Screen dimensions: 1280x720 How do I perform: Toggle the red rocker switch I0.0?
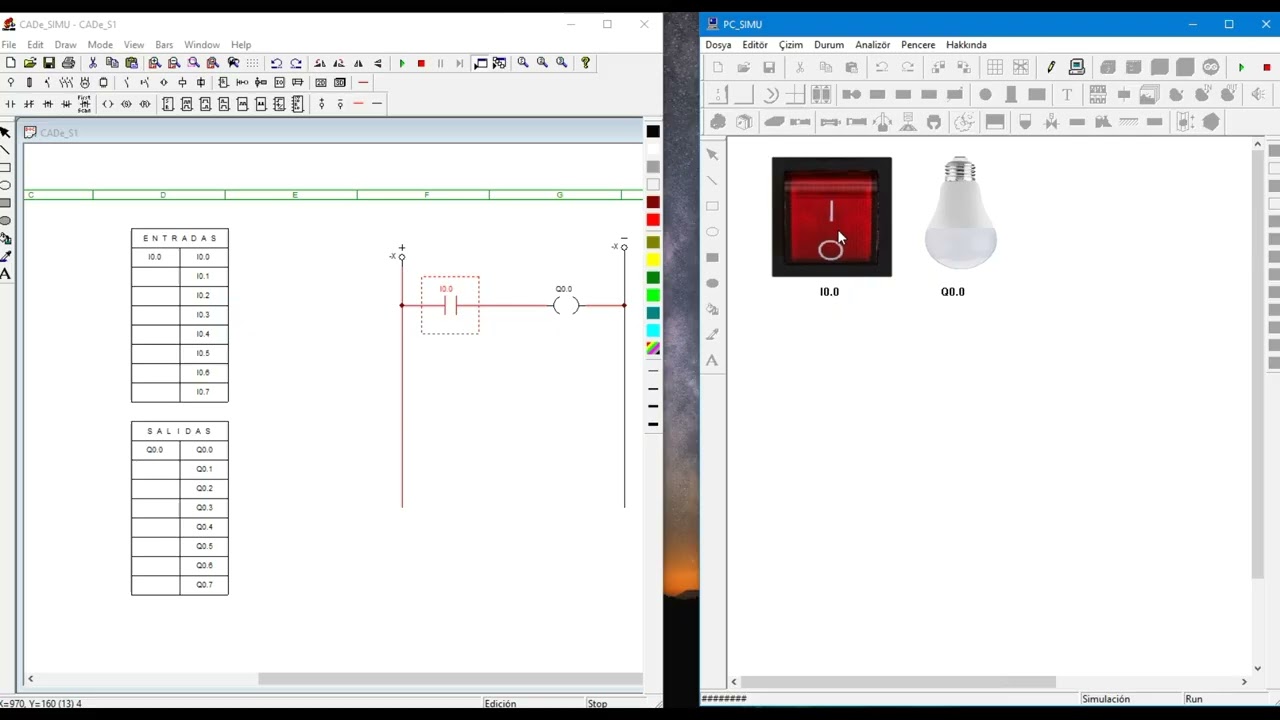click(x=831, y=217)
